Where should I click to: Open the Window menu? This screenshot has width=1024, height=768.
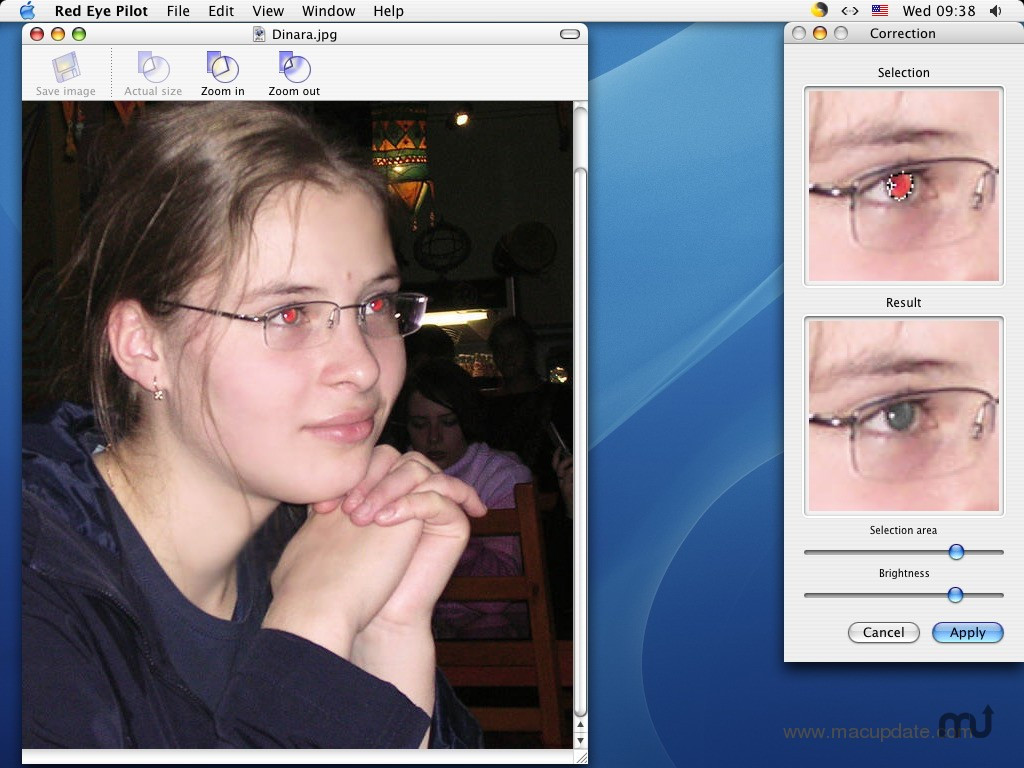(328, 11)
